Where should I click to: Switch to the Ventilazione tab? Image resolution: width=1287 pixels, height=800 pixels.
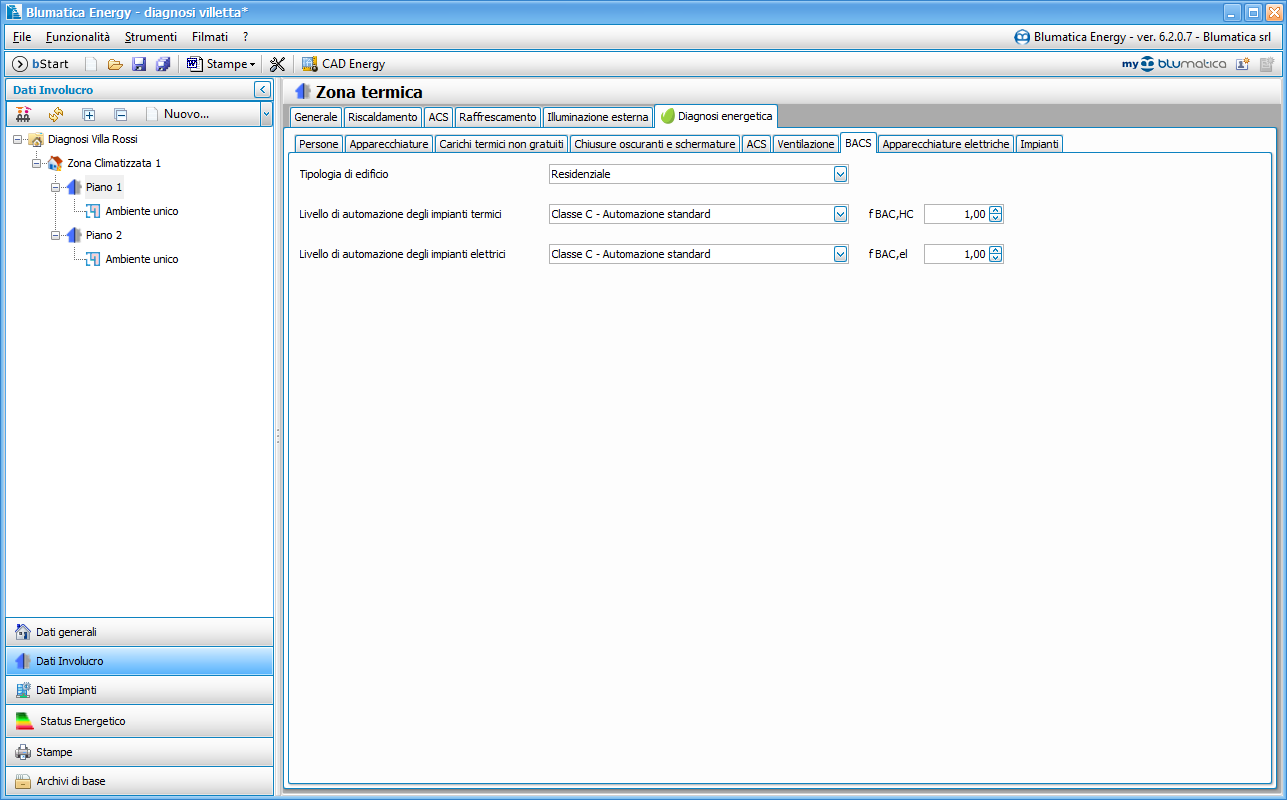[x=805, y=144]
